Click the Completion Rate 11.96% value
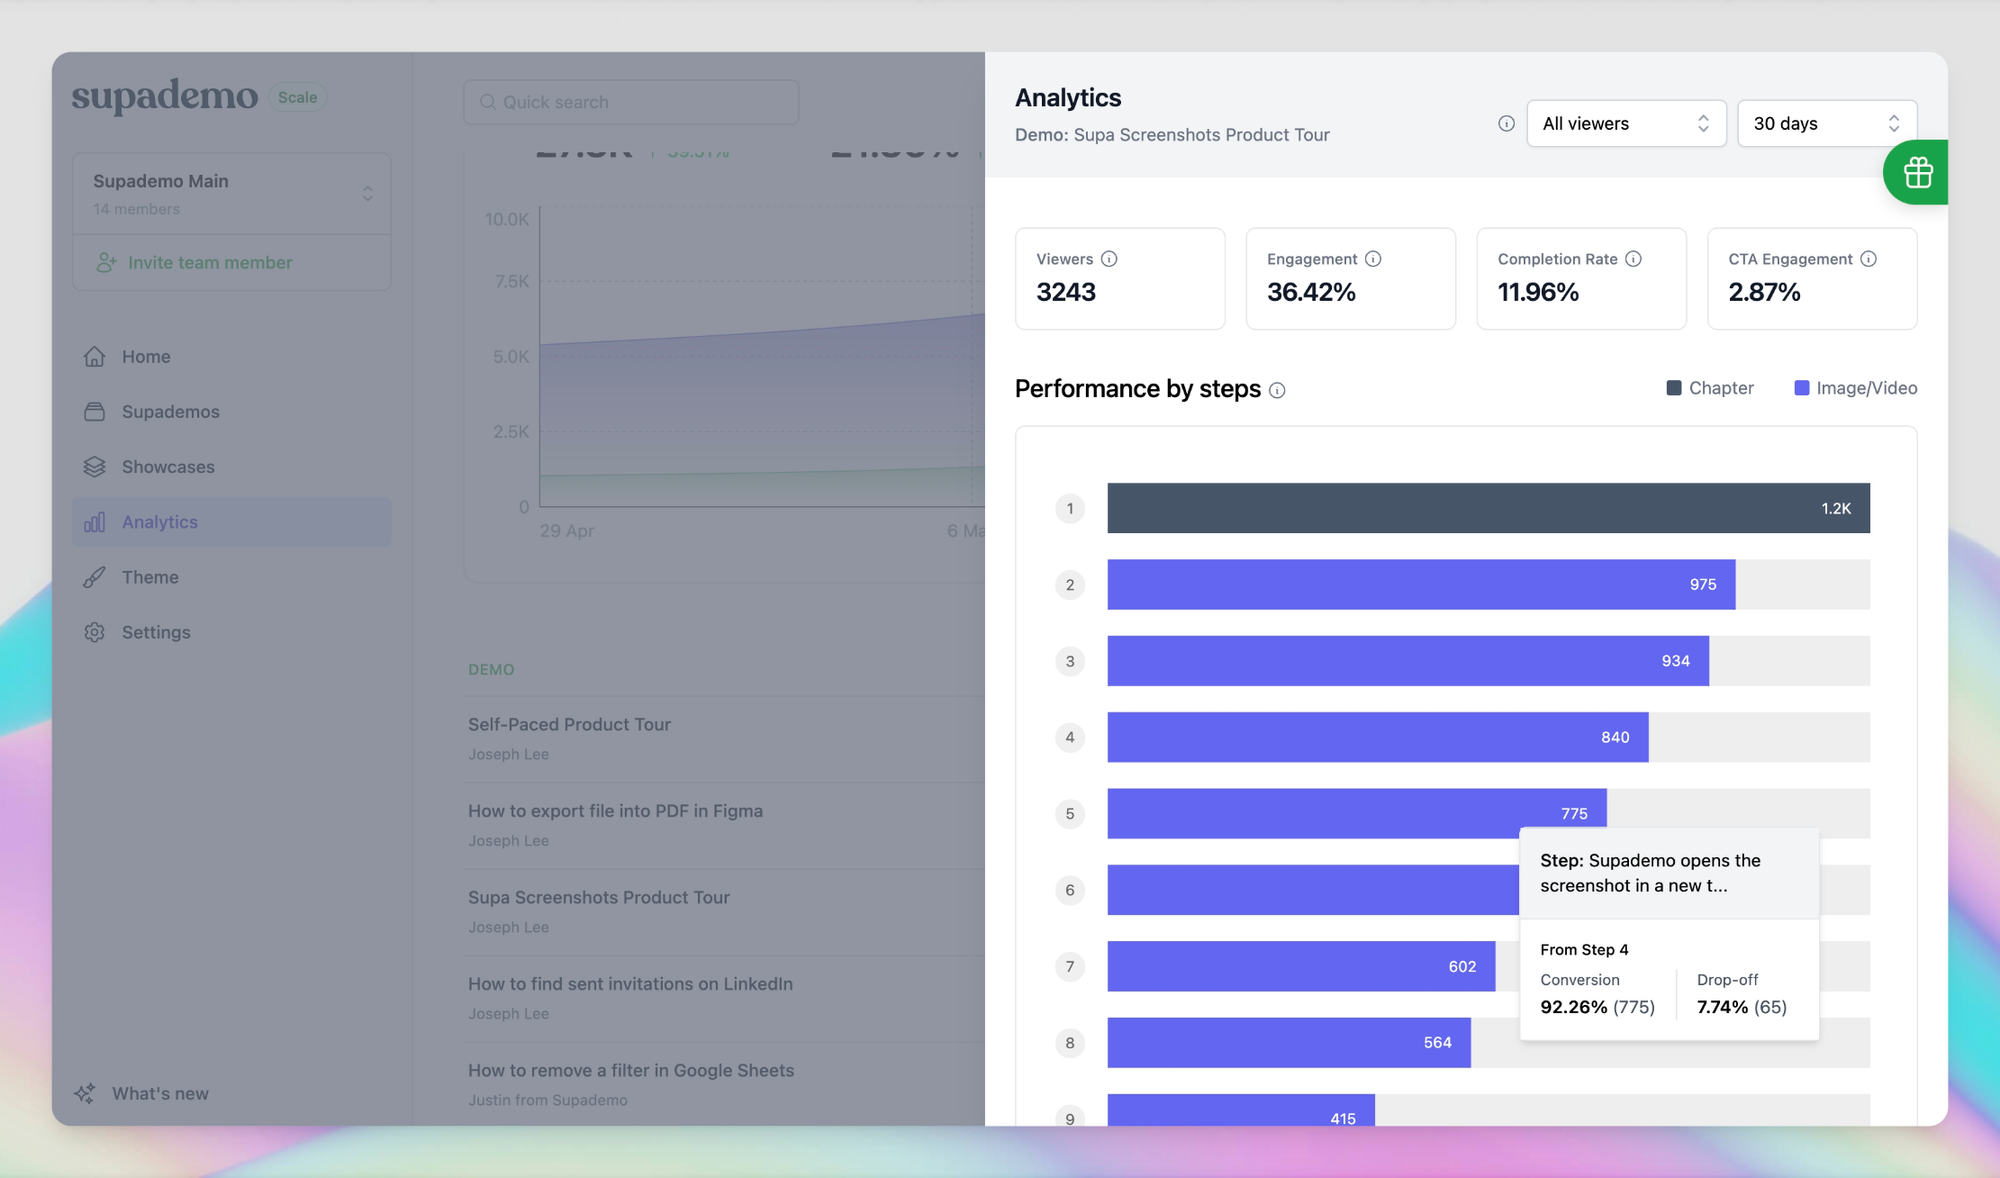The height and width of the screenshot is (1178, 2000). coord(1538,292)
